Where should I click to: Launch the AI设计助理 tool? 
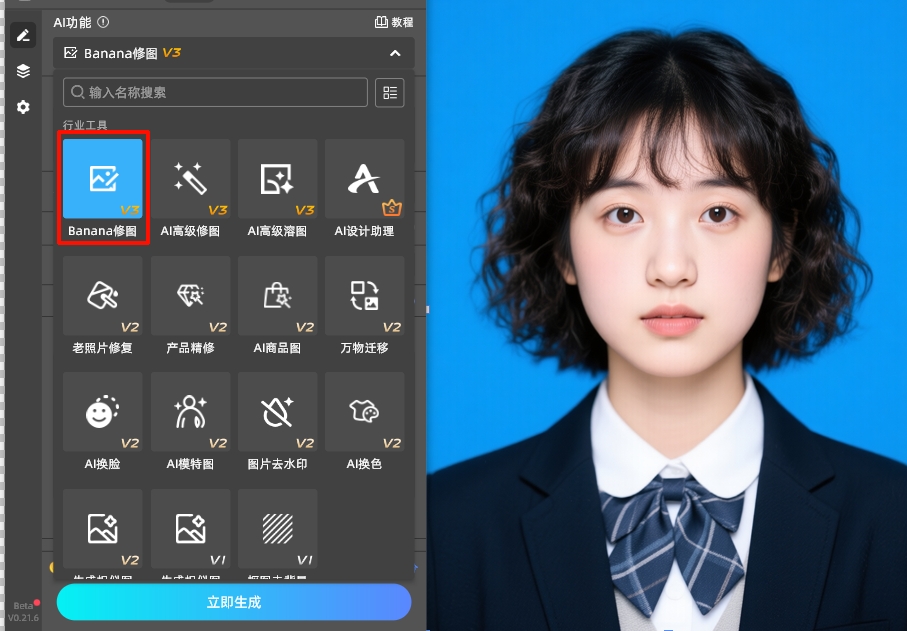[x=364, y=180]
